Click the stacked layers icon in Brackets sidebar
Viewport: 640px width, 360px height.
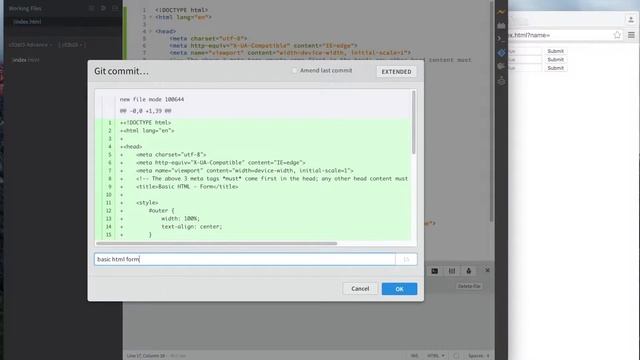click(501, 81)
